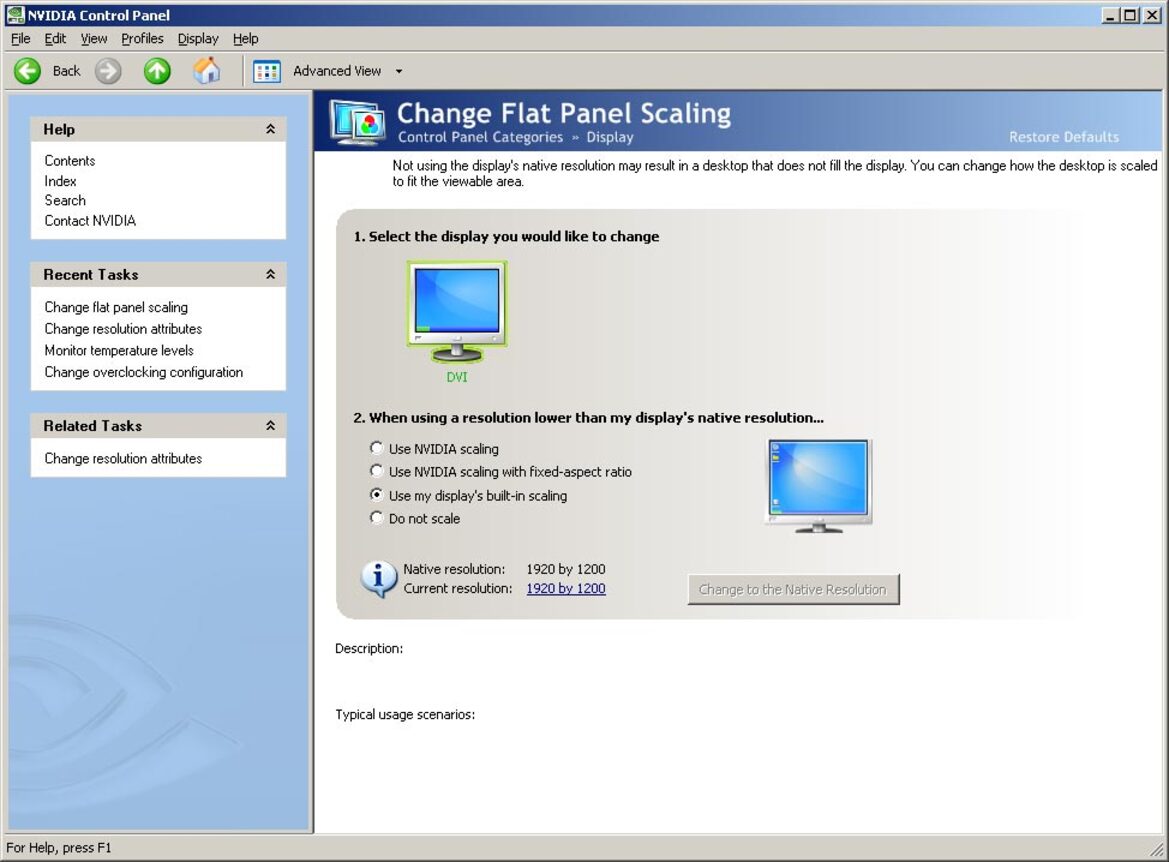Open Change overclocking configuration task

[x=144, y=372]
